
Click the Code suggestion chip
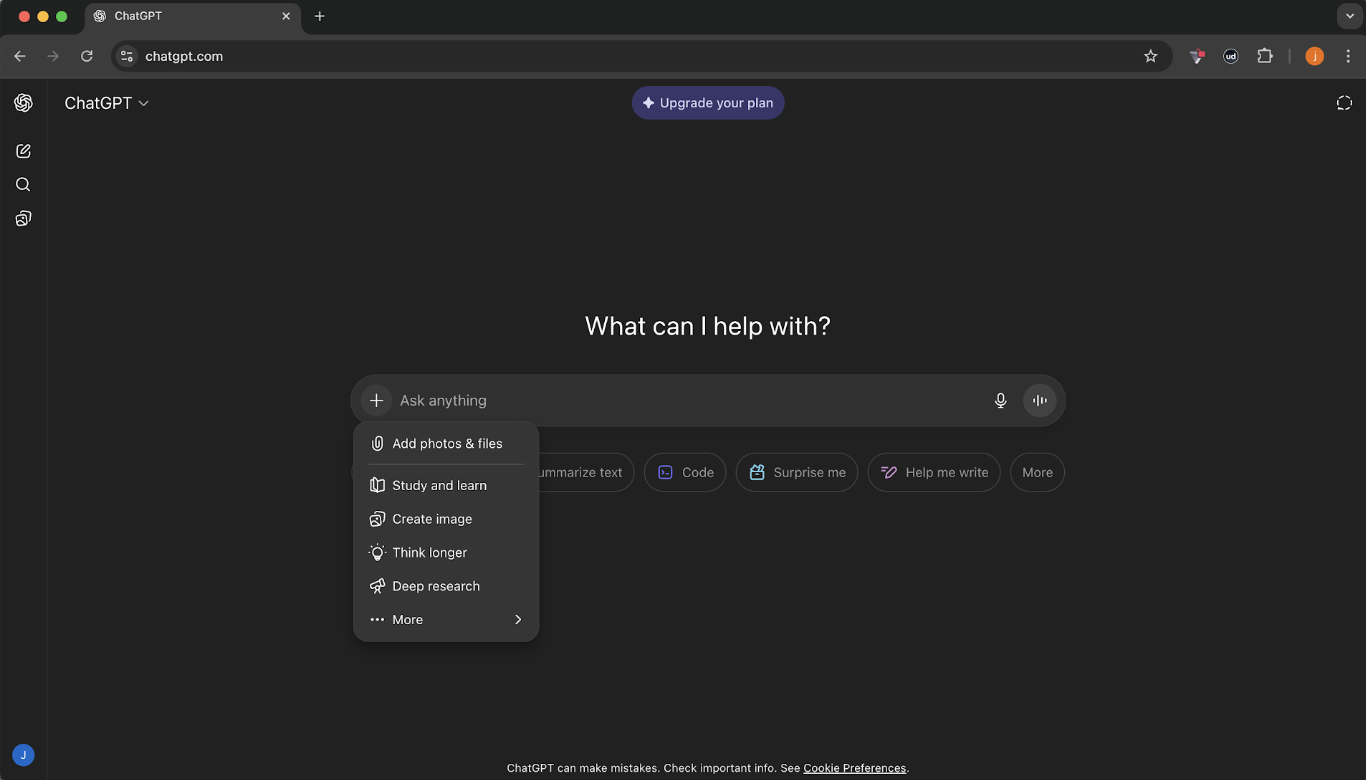[x=685, y=473]
